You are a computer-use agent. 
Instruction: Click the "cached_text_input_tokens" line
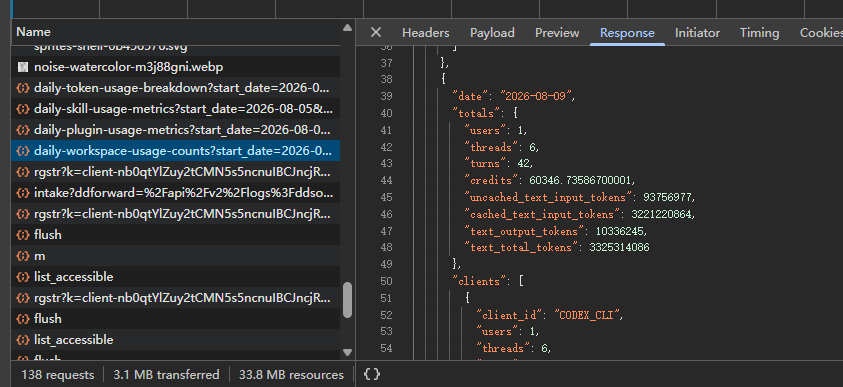coord(580,214)
